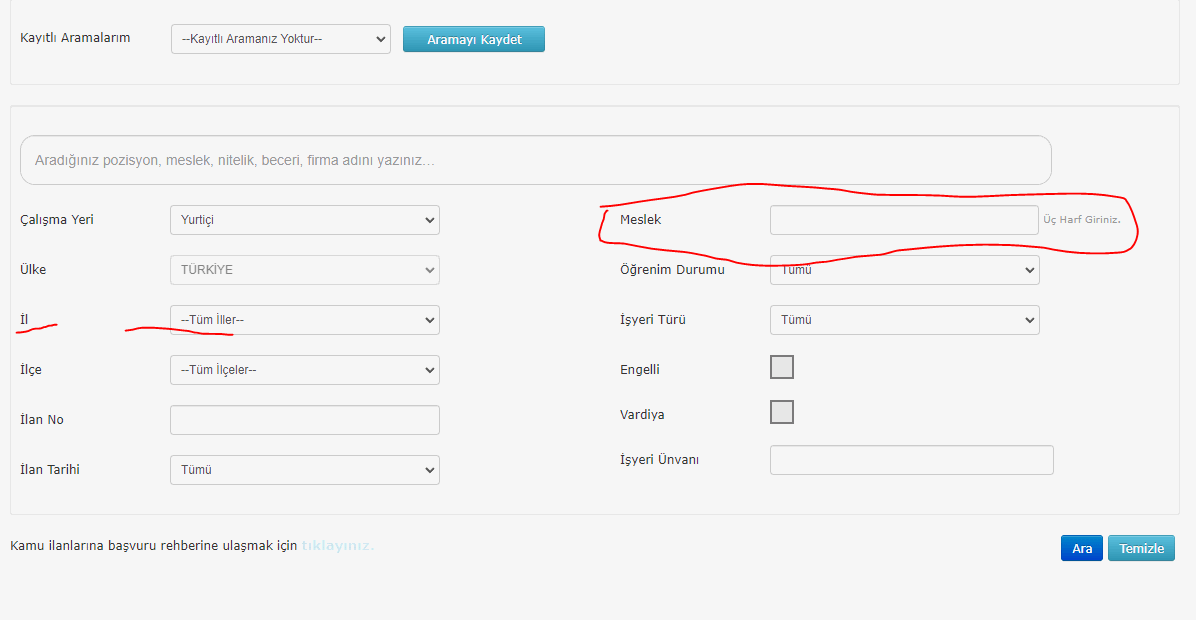This screenshot has height=620, width=1196.
Task: Open the Çalışma Yeri dropdown
Action: [304, 220]
